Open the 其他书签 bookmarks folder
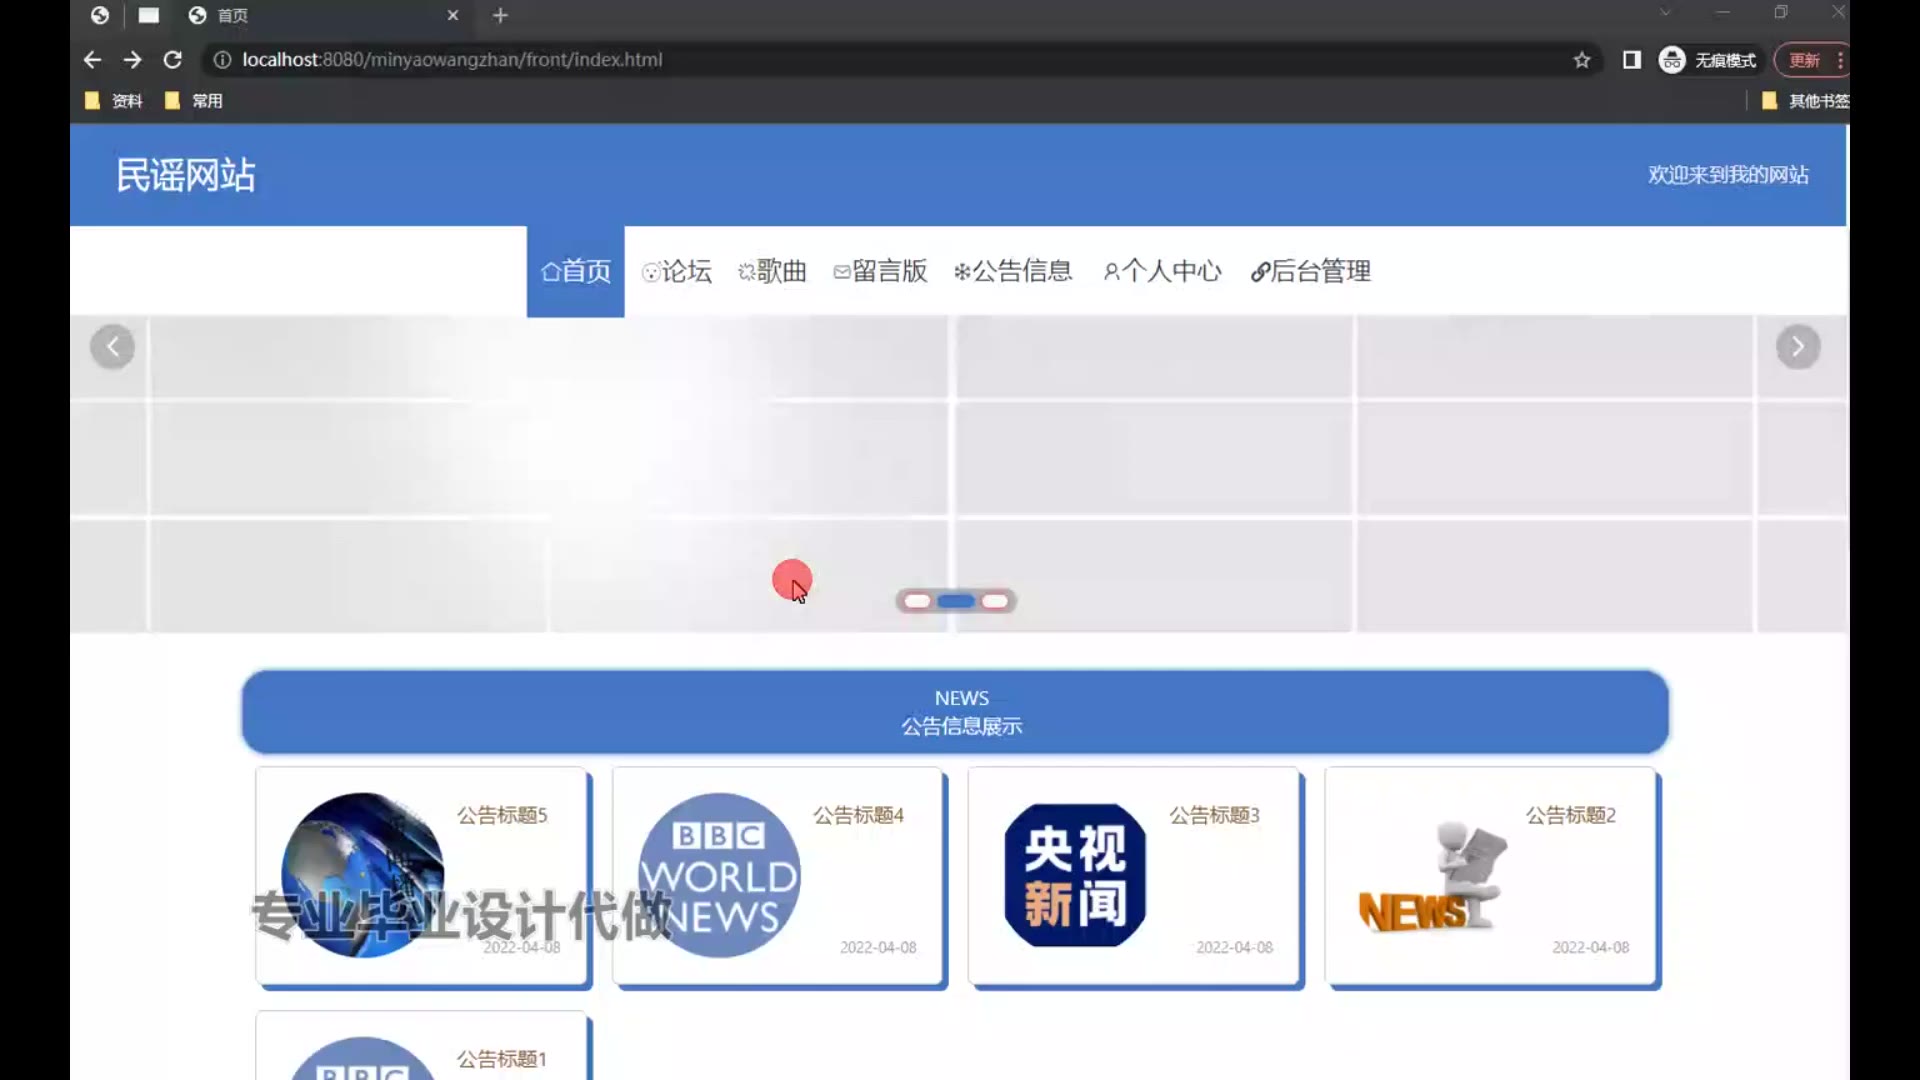Viewport: 1920px width, 1080px height. pyautogui.click(x=1805, y=100)
